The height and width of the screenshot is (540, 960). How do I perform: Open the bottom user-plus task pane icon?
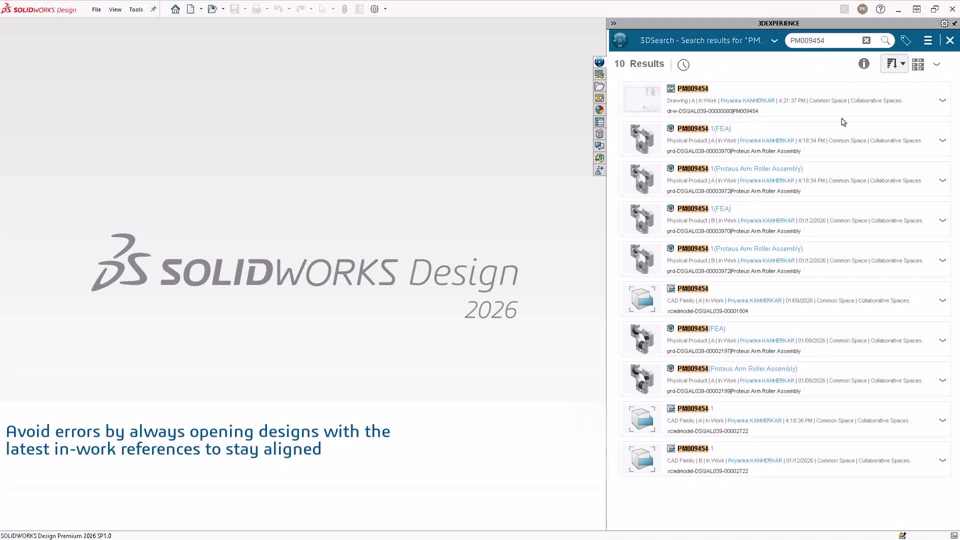click(x=599, y=170)
